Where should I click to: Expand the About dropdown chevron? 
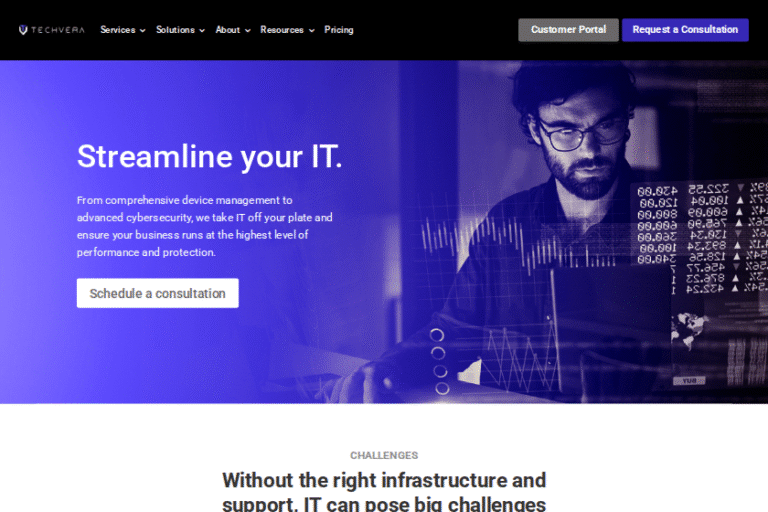tap(248, 30)
